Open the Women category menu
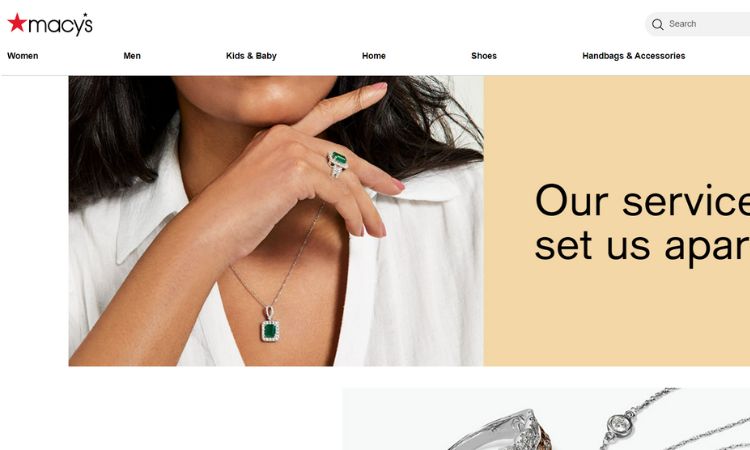Viewport: 750px width, 450px height. (22, 56)
